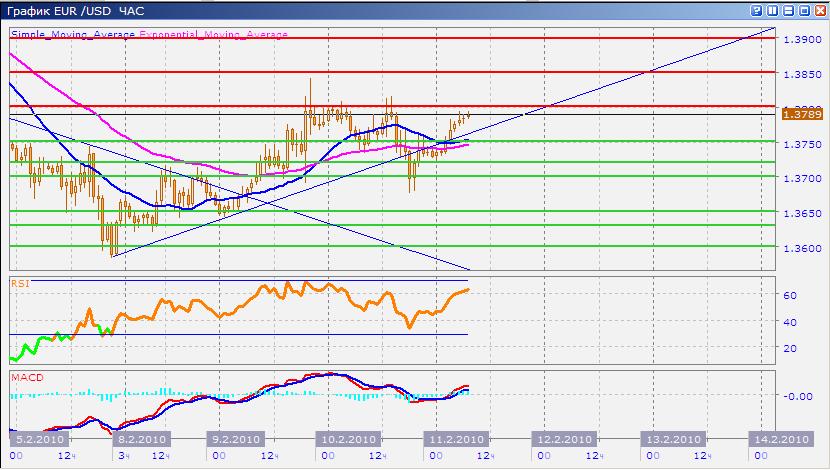Minimize the EUR/USD chart window
Image resolution: width=830 pixels, height=470 pixels.
(788, 11)
